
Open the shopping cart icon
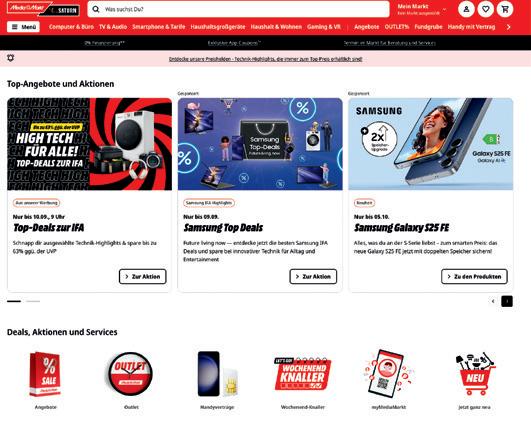(505, 9)
